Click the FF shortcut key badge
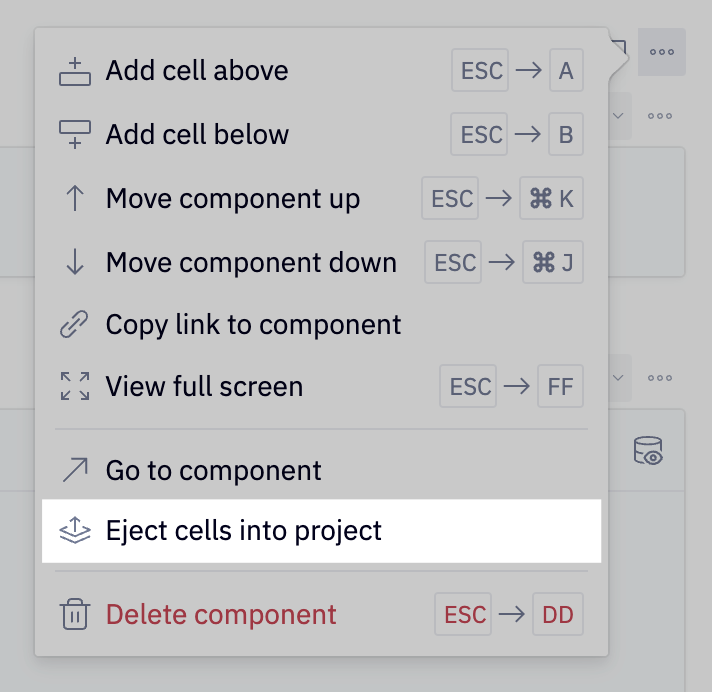 click(x=559, y=386)
